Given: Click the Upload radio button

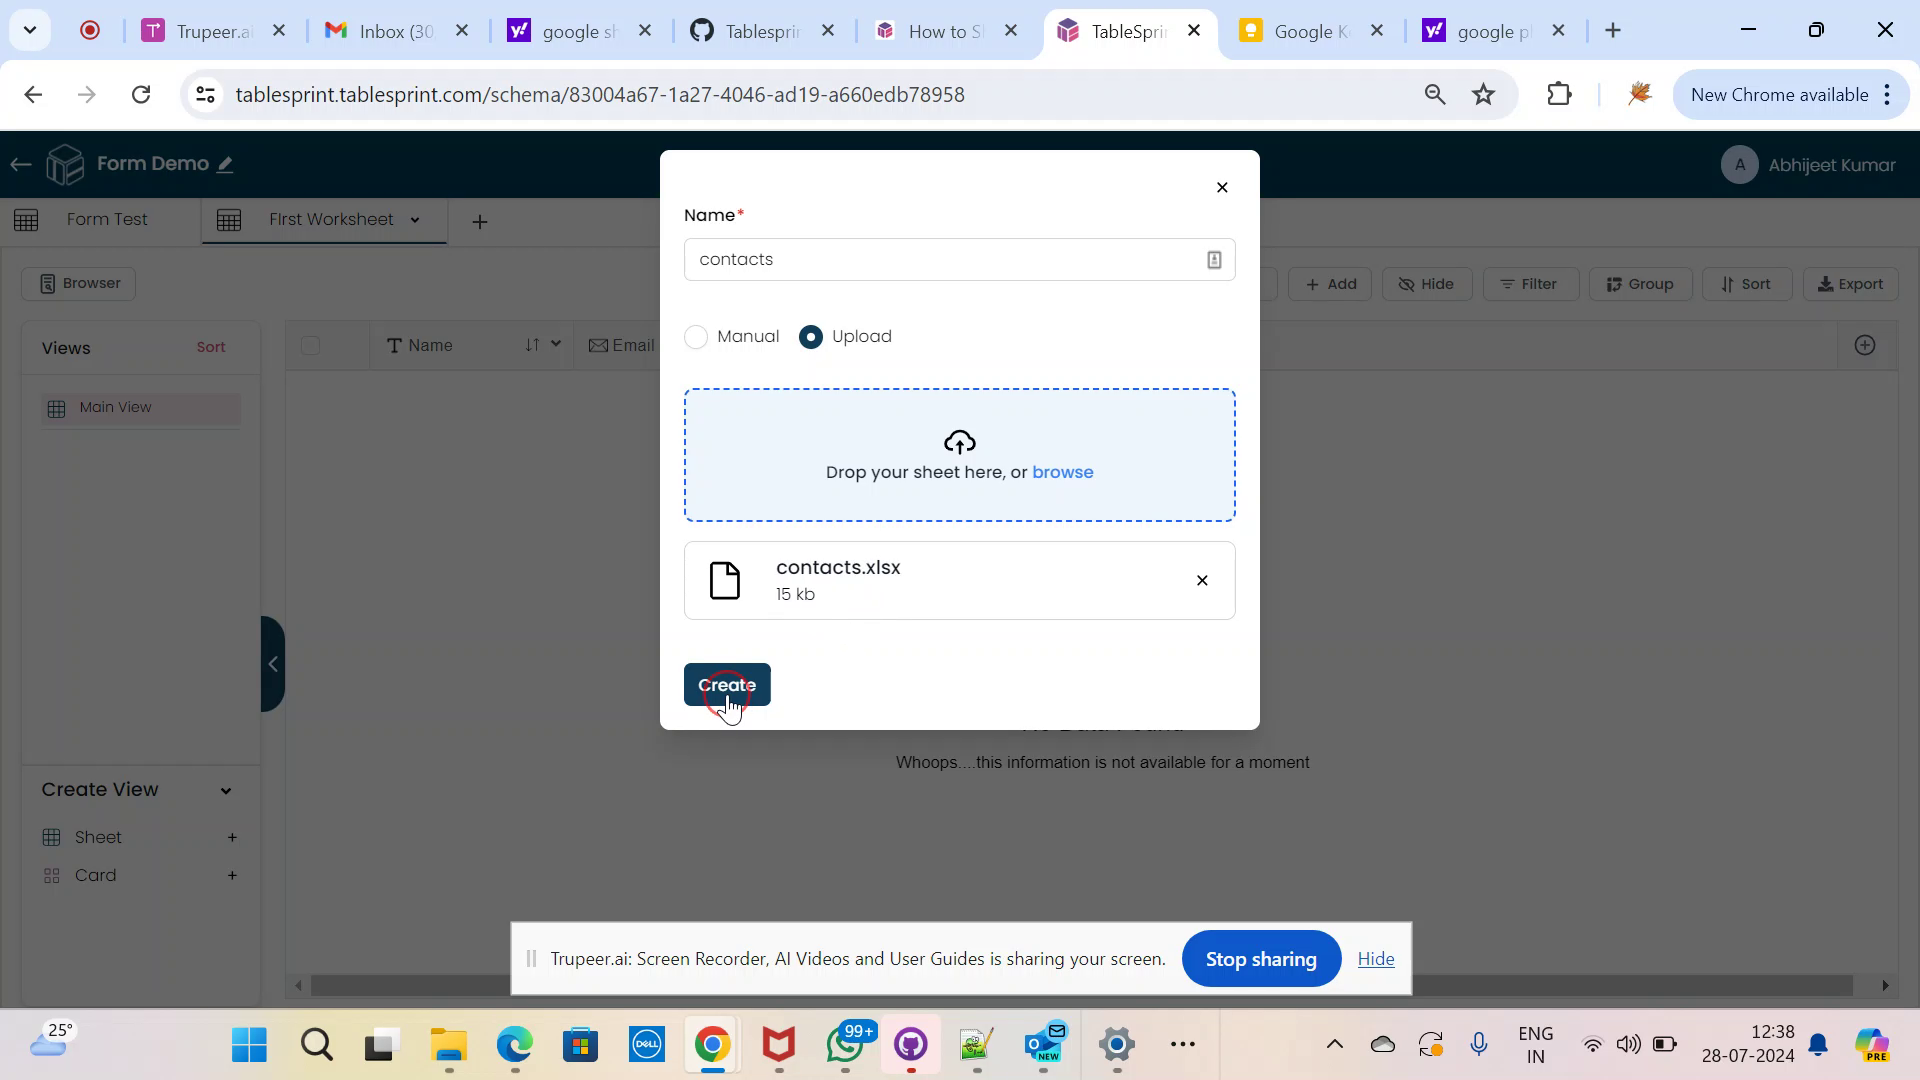Looking at the screenshot, I should (x=811, y=335).
